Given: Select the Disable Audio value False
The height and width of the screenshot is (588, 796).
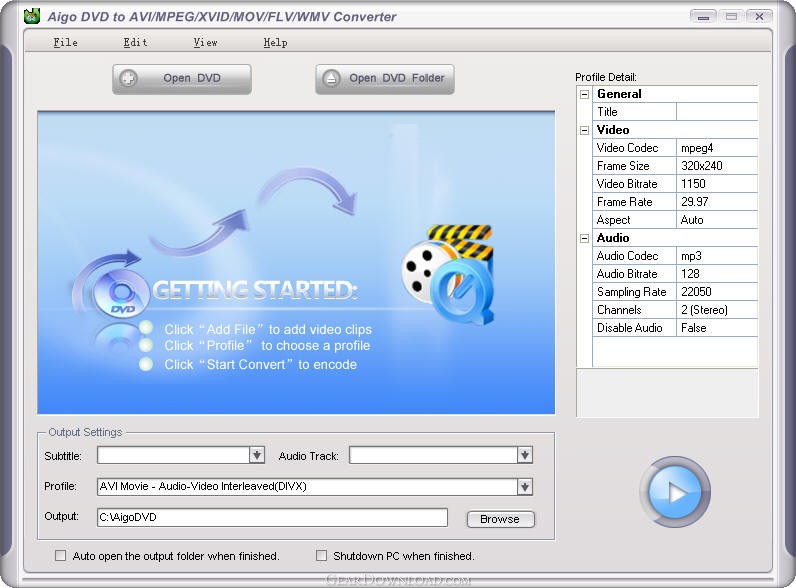Looking at the screenshot, I should click(717, 328).
